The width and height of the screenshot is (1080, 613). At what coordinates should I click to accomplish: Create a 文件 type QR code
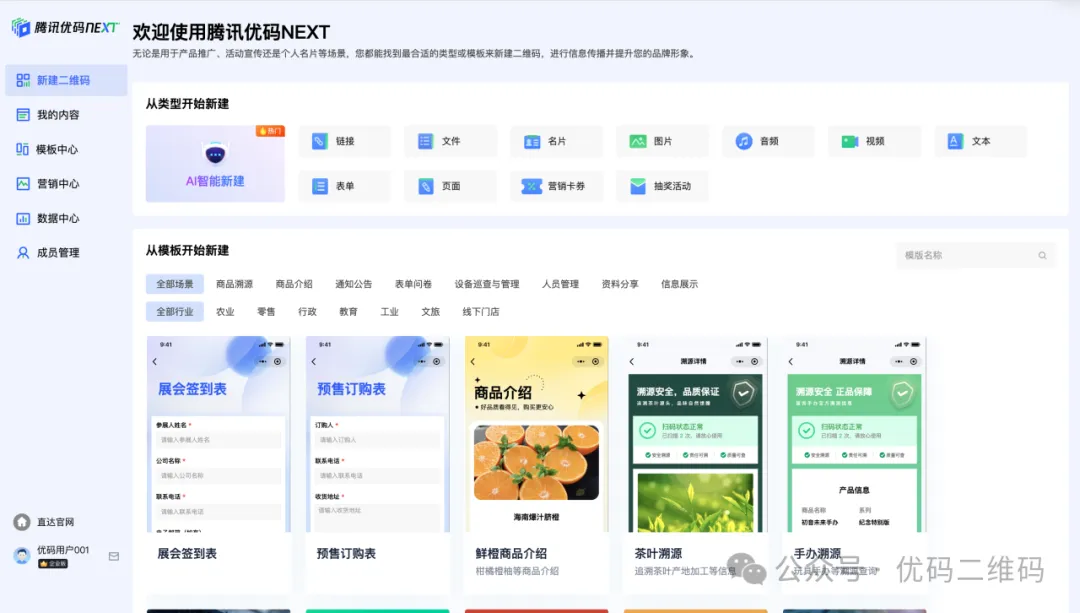(450, 141)
